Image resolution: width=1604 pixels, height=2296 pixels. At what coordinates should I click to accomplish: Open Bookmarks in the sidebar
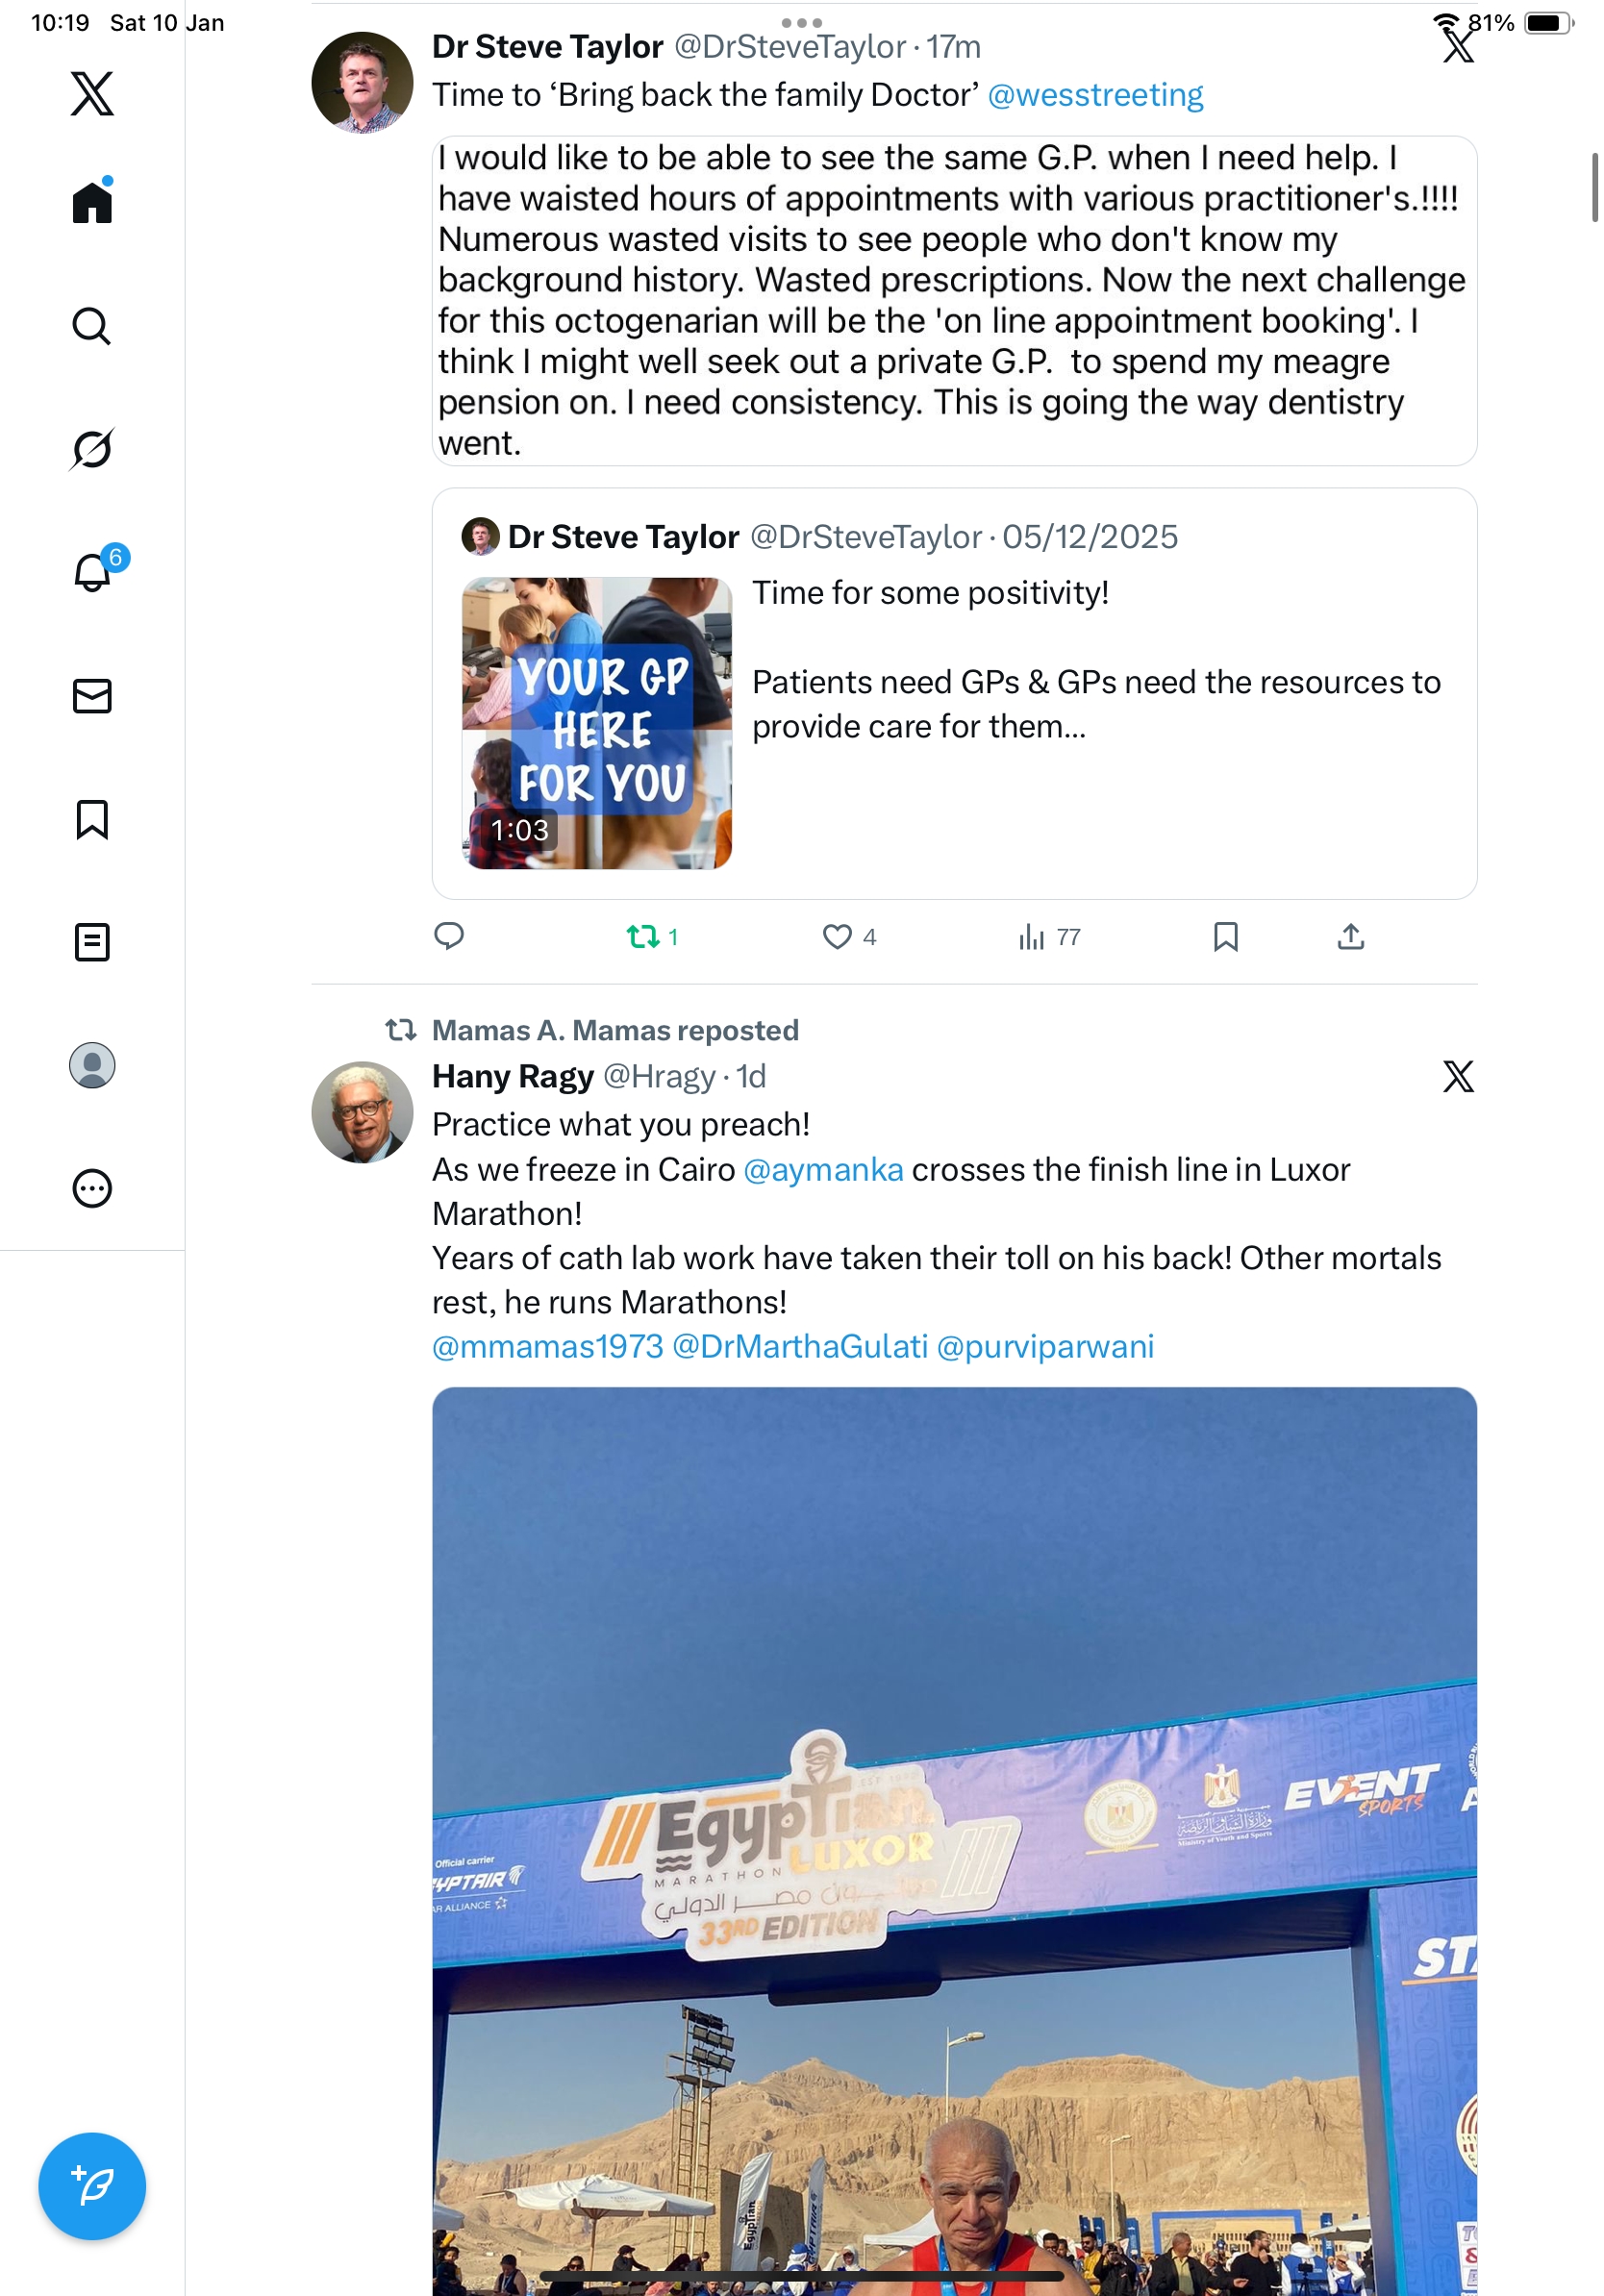coord(92,819)
